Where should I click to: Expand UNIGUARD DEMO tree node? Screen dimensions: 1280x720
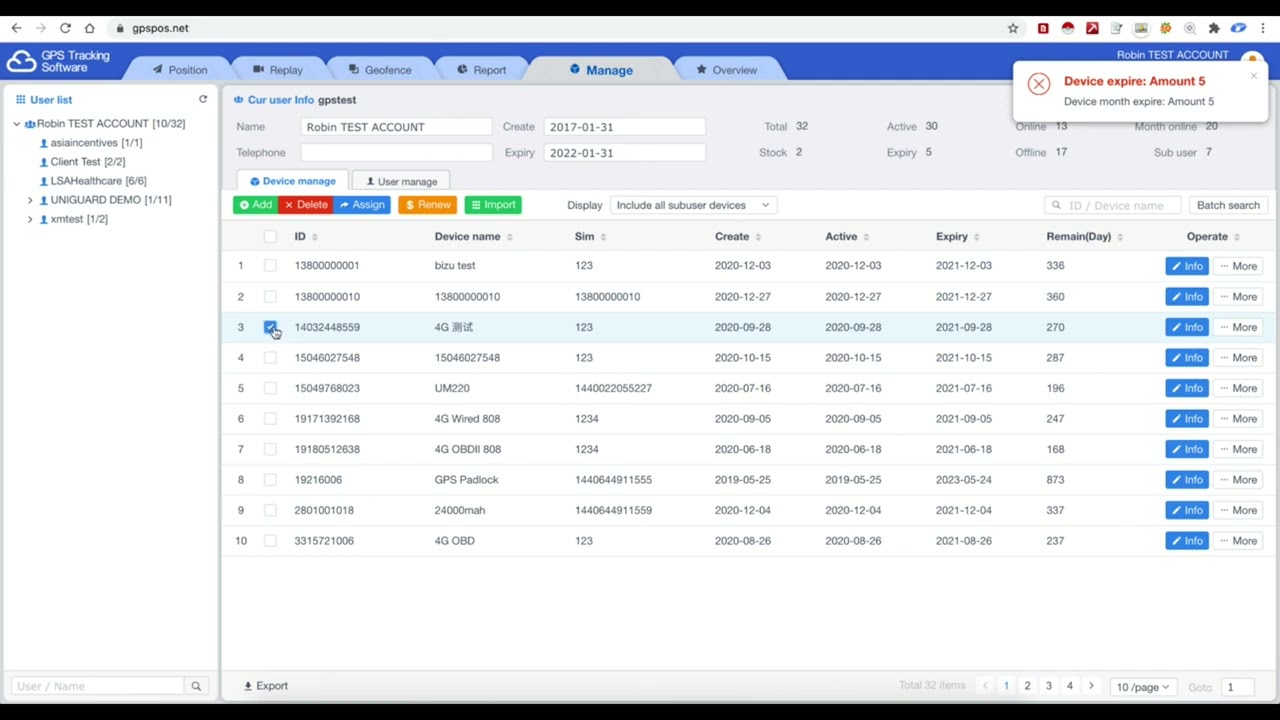pyautogui.click(x=30, y=200)
